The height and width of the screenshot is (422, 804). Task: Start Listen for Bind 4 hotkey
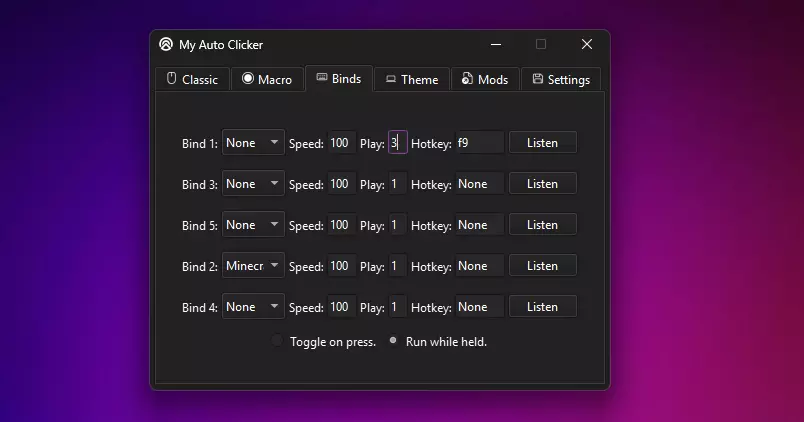pos(542,307)
